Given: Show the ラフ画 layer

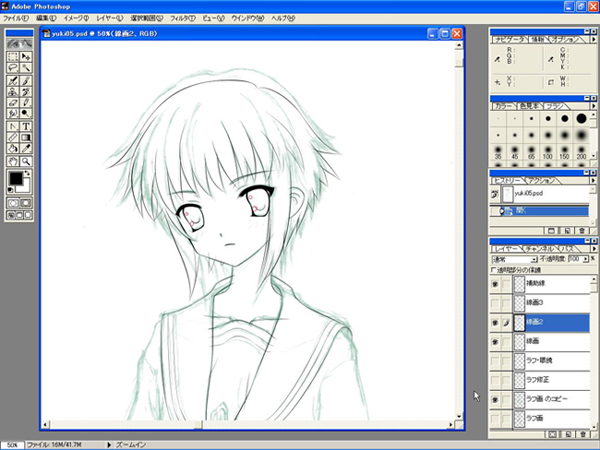Looking at the screenshot, I should coord(495,418).
